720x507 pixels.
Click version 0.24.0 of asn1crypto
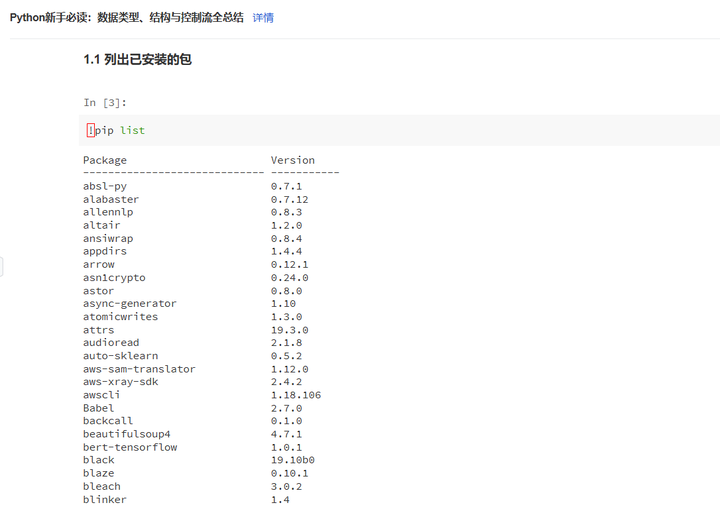[289, 278]
